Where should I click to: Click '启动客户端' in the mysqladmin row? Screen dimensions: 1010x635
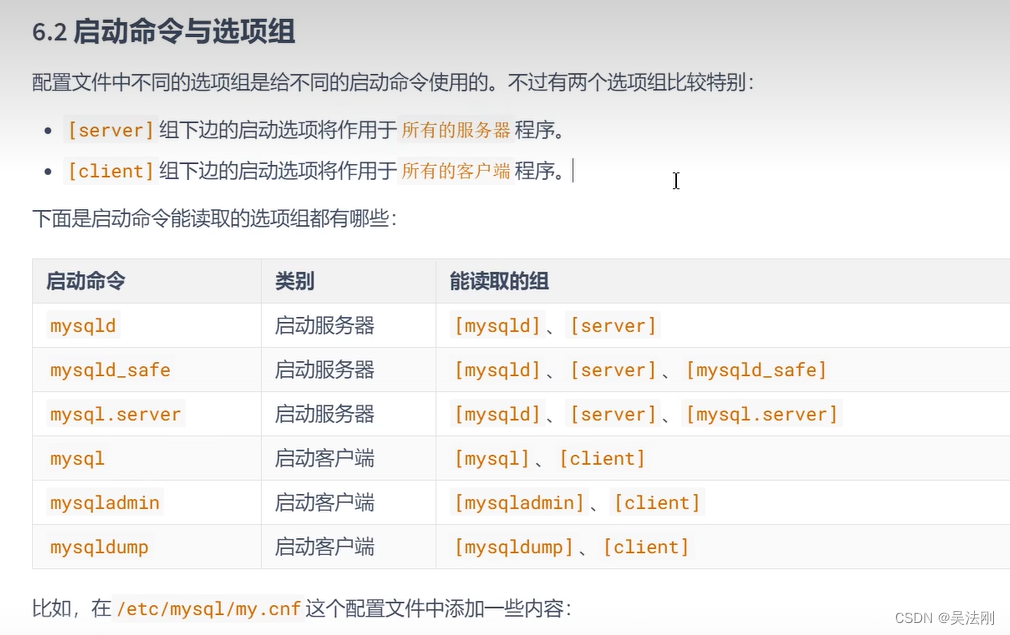coord(325,503)
